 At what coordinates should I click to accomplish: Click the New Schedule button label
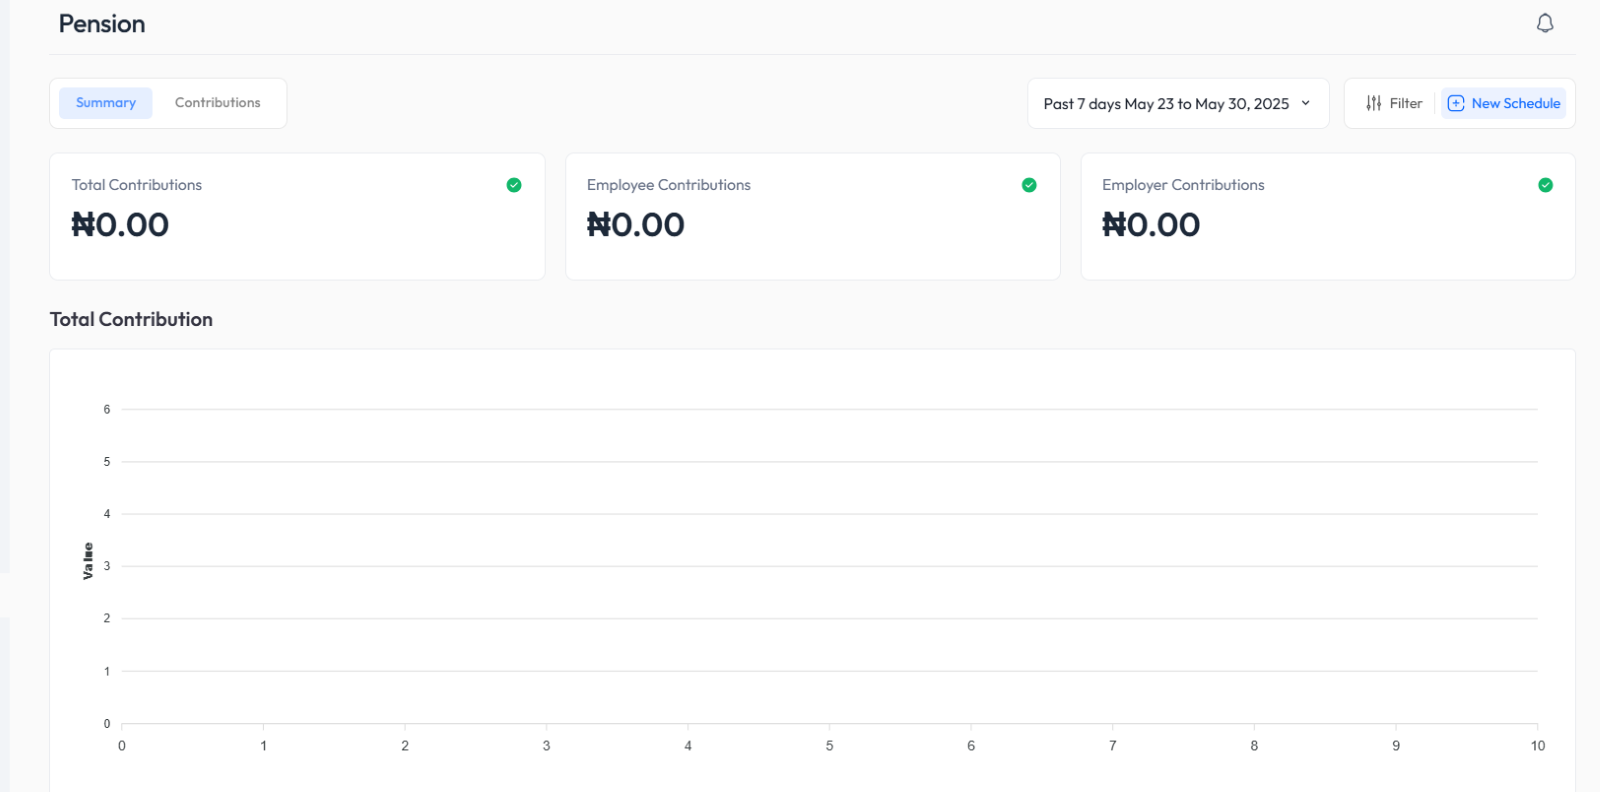pos(1515,103)
